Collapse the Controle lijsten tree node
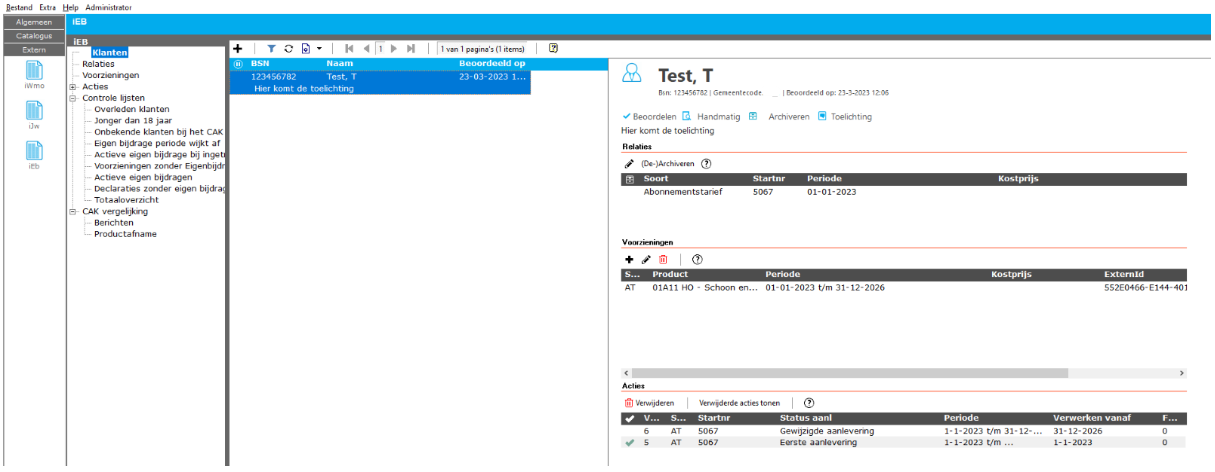Screen dimensions: 1215x472 [x=73, y=98]
